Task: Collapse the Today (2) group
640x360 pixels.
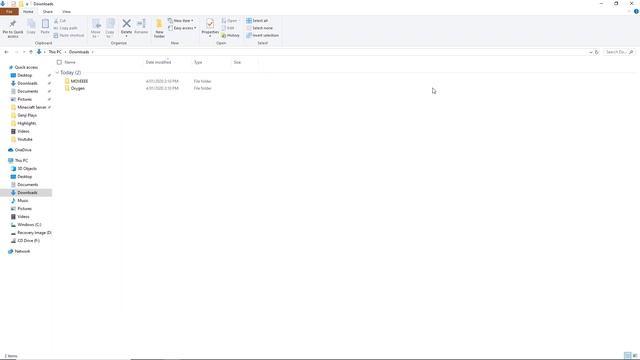Action: point(57,73)
